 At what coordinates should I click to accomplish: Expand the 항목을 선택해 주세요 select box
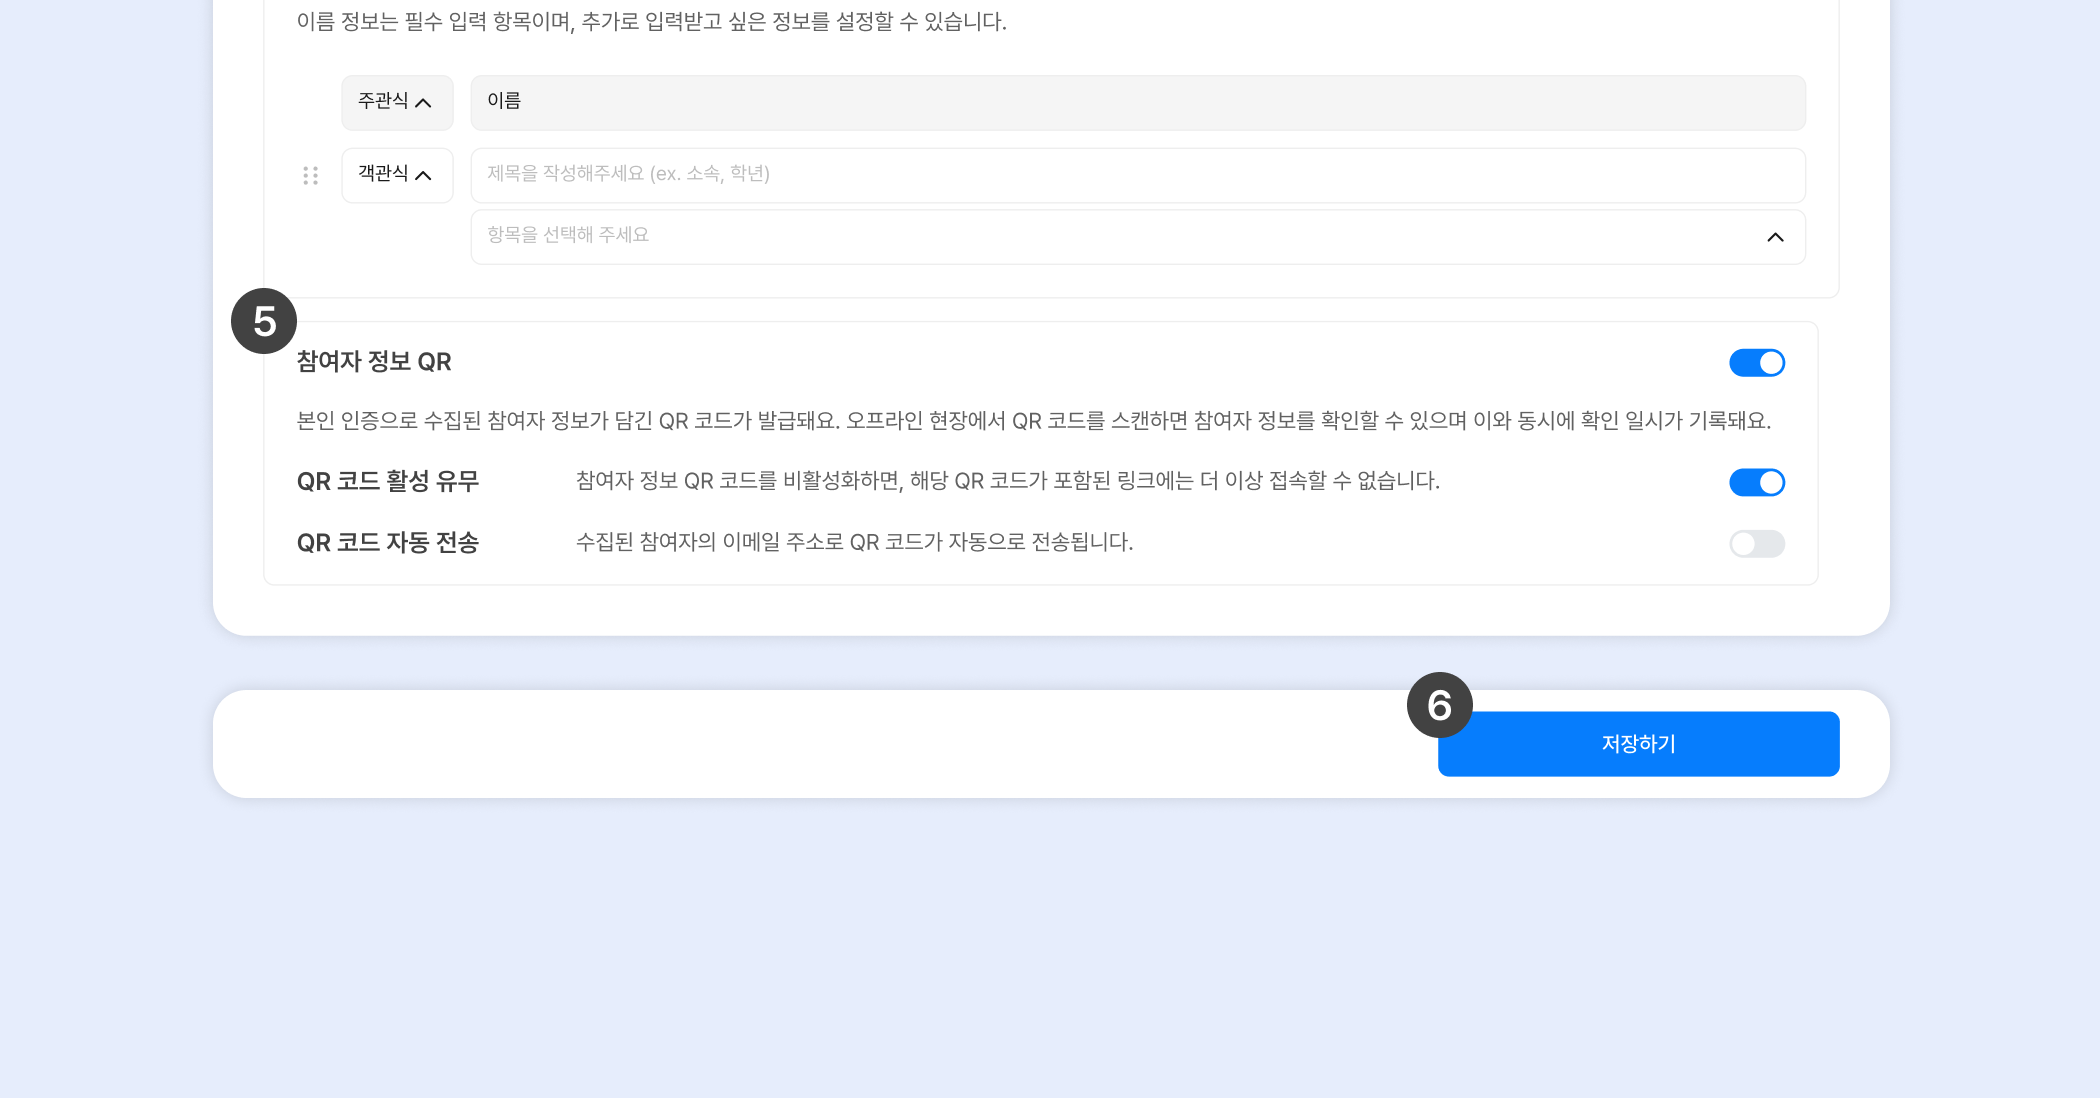[x=1136, y=237]
